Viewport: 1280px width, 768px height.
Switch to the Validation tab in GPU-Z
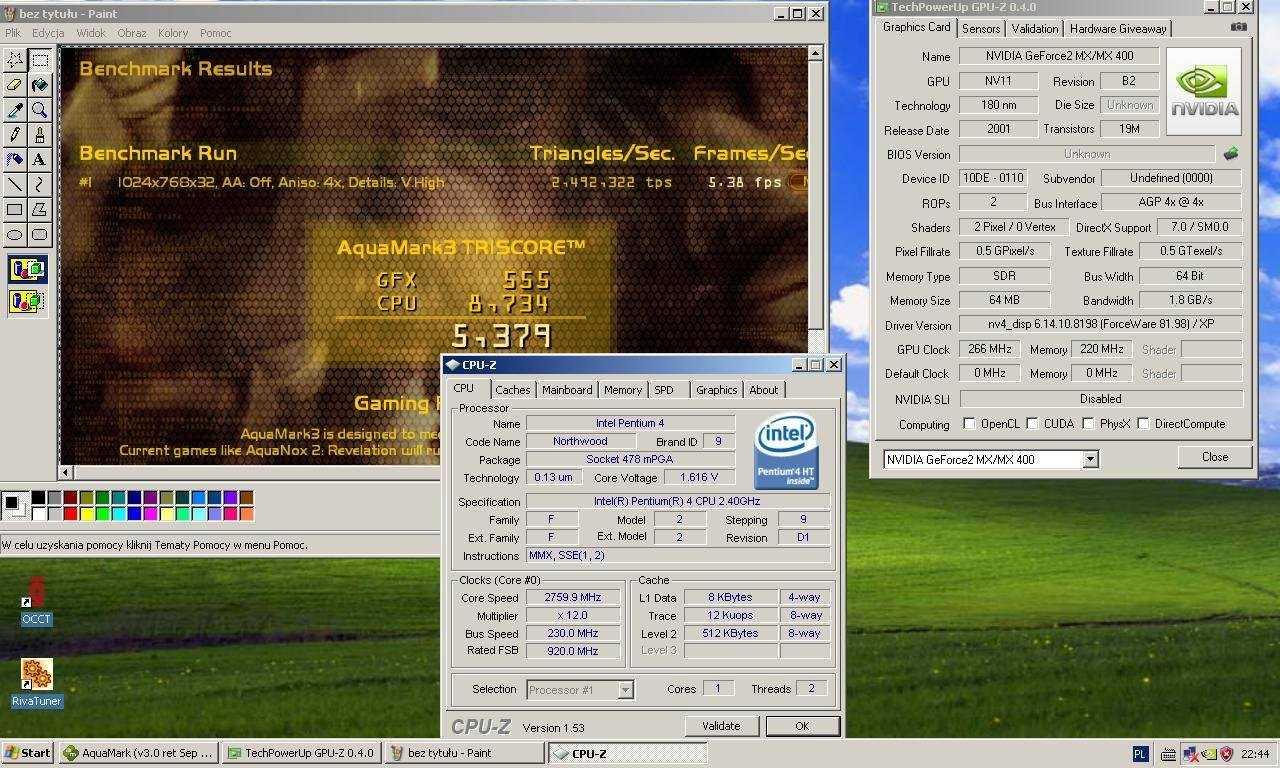(x=1034, y=29)
